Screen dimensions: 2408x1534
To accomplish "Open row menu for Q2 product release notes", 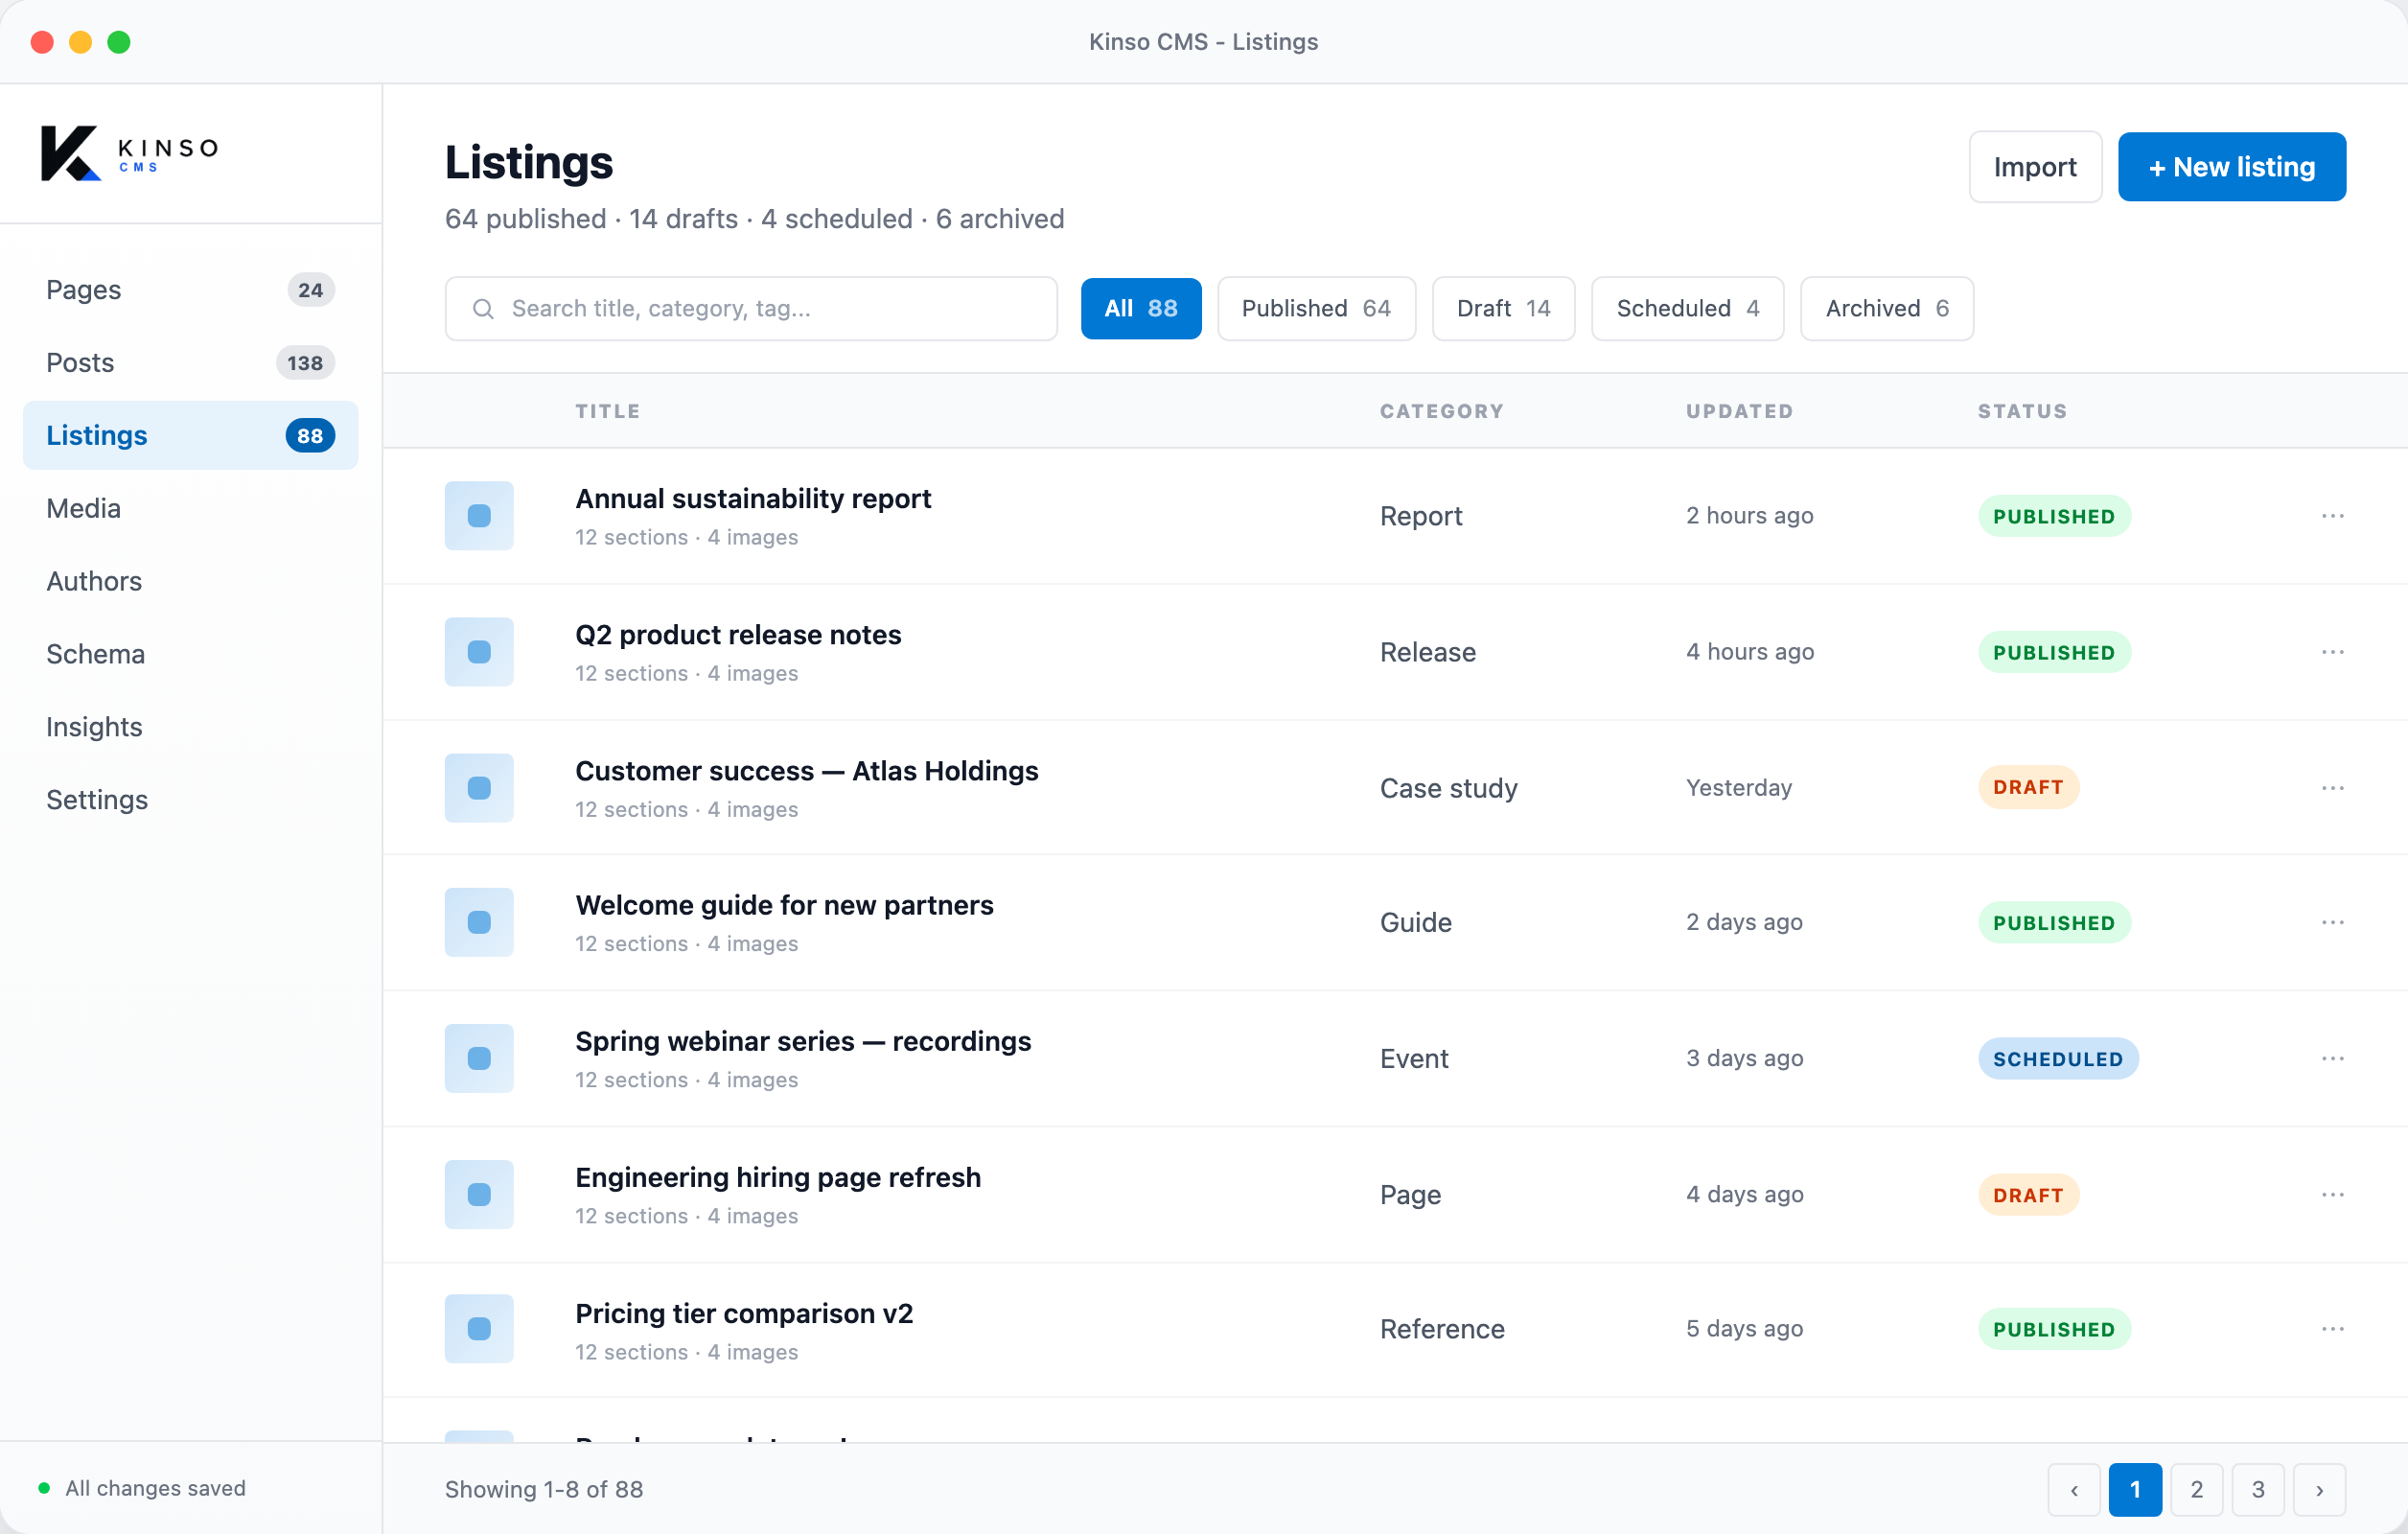I will (2332, 652).
